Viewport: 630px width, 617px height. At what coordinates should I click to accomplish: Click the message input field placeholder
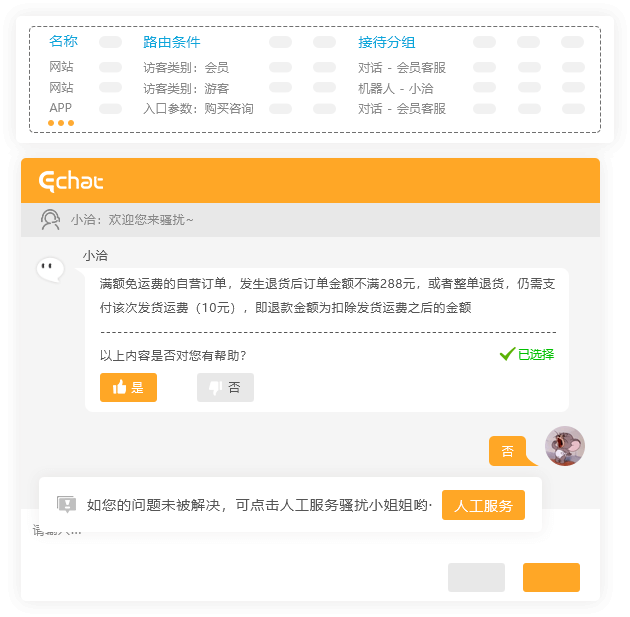(57, 530)
